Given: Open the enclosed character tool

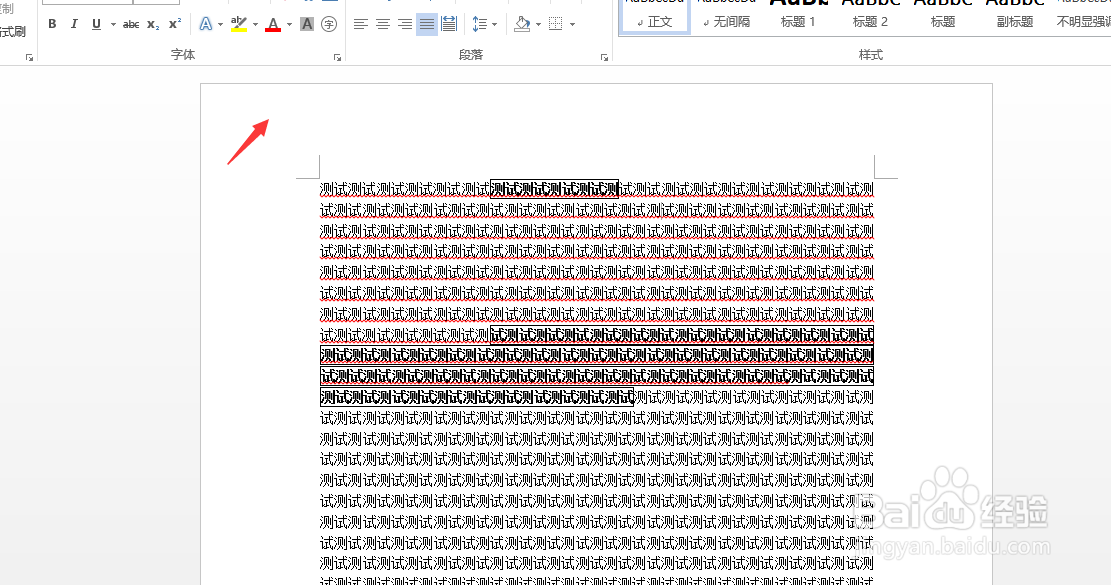Looking at the screenshot, I should click(x=329, y=24).
